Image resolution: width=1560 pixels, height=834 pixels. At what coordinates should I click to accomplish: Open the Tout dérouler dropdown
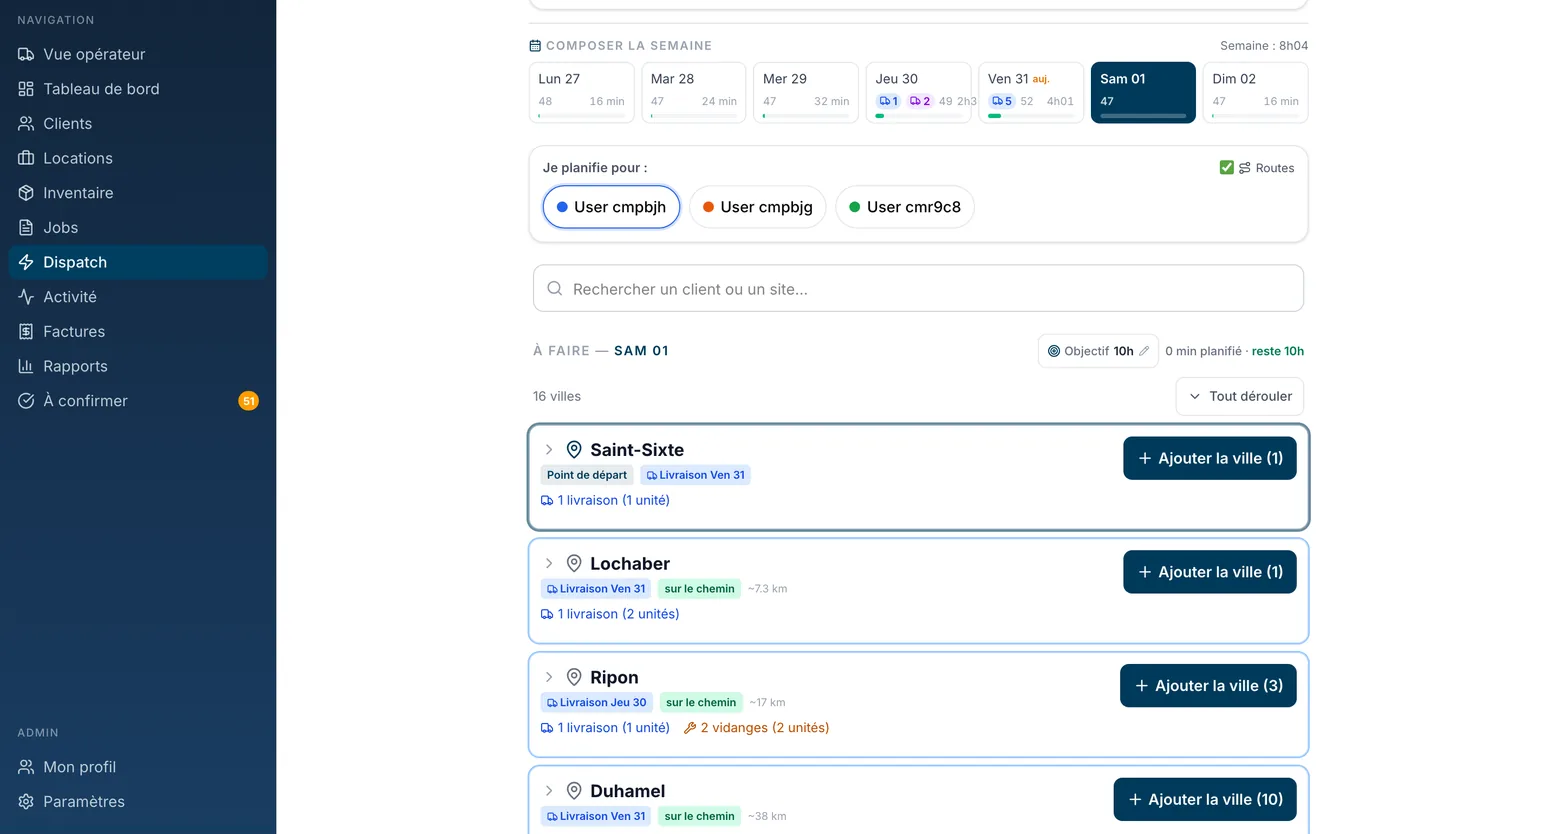pos(1240,396)
